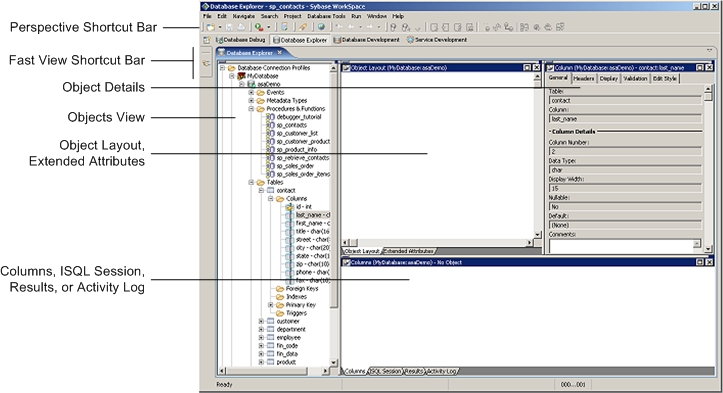Open the ISQL Session tab
Image resolution: width=723 pixels, height=393 pixels.
point(385,371)
